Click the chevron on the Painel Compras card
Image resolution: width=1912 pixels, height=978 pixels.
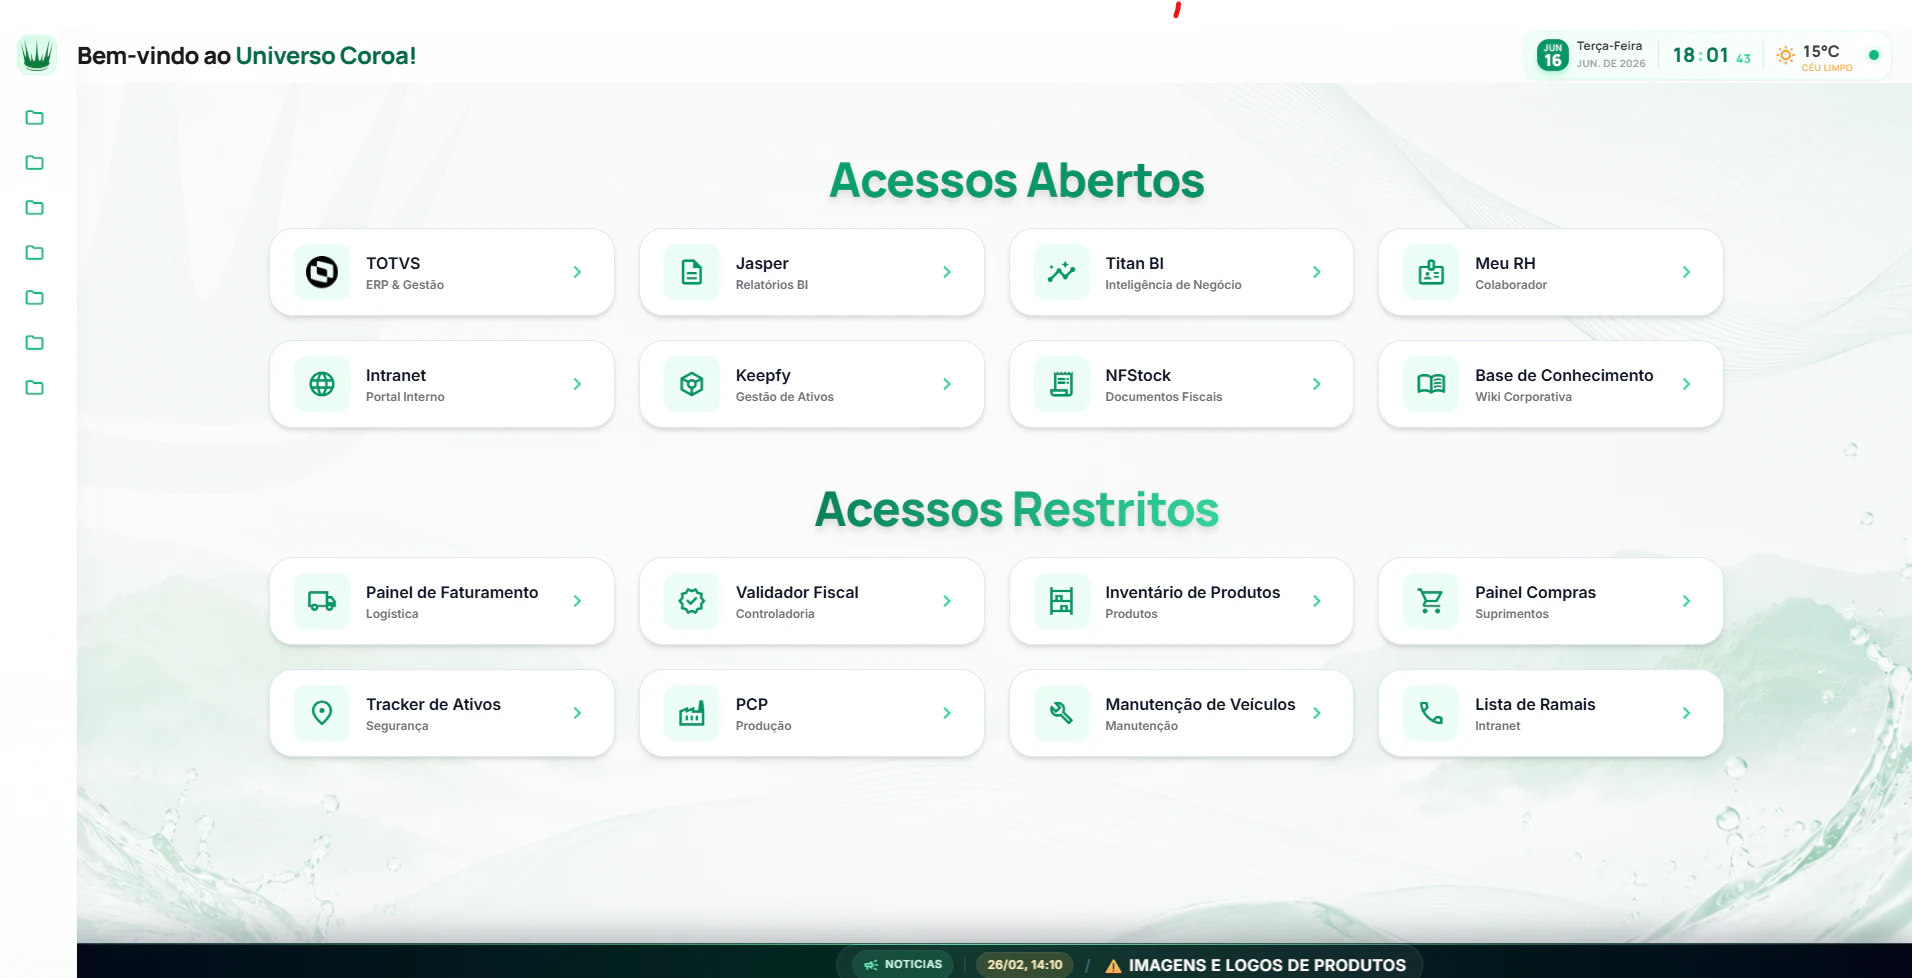click(1686, 601)
